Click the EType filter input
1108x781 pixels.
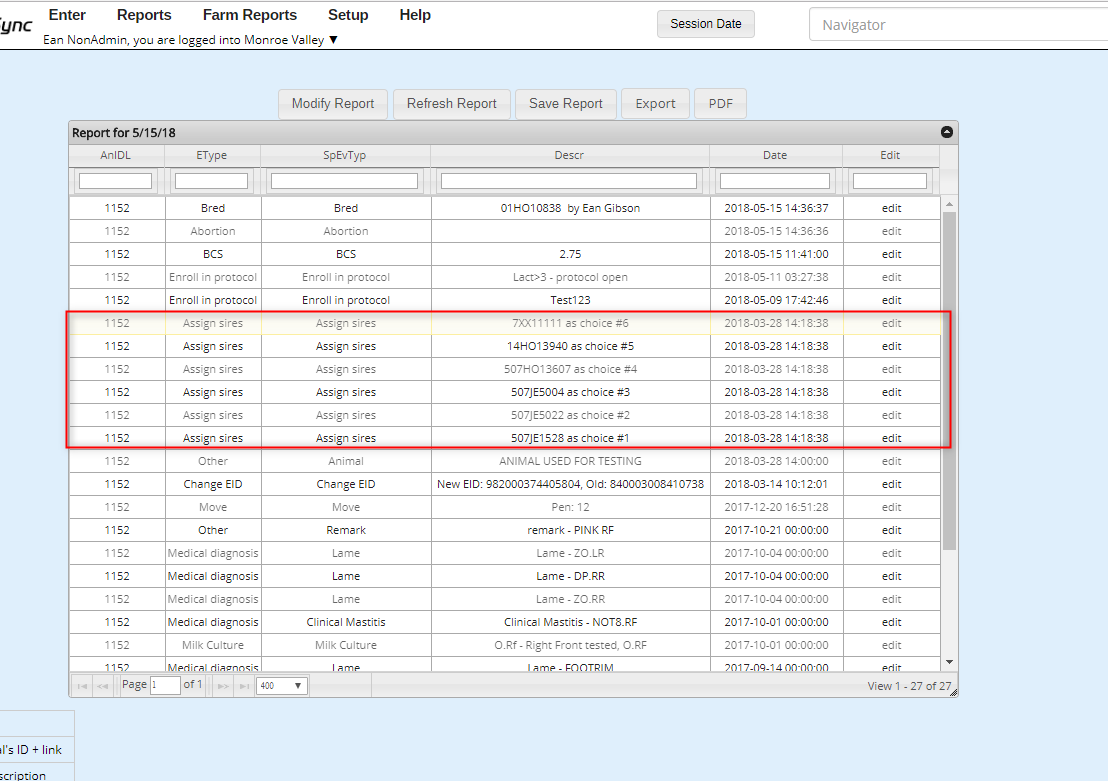[211, 181]
